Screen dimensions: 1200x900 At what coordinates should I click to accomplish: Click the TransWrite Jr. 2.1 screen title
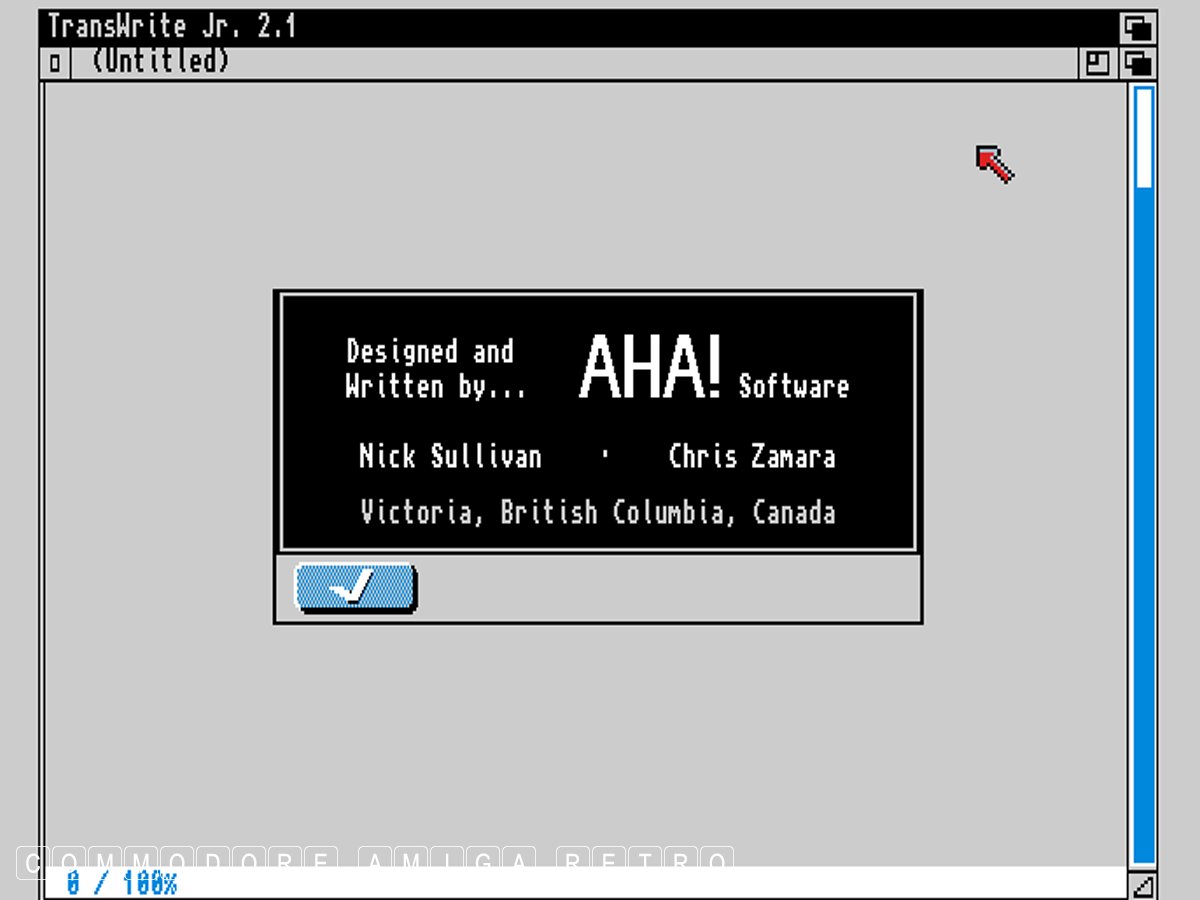[172, 26]
